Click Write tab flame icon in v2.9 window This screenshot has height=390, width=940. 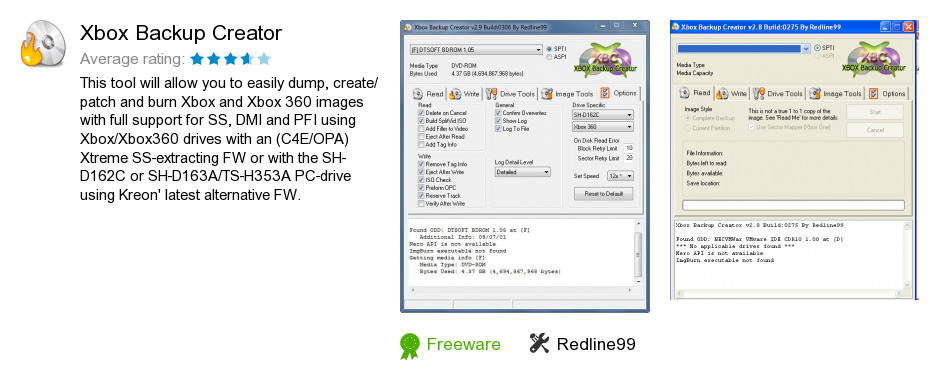455,94
